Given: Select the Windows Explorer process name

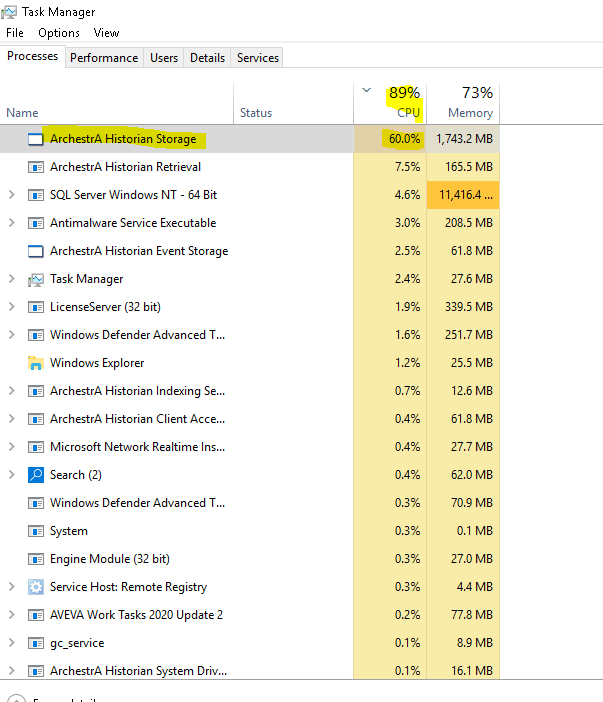Looking at the screenshot, I should click(x=97, y=363).
